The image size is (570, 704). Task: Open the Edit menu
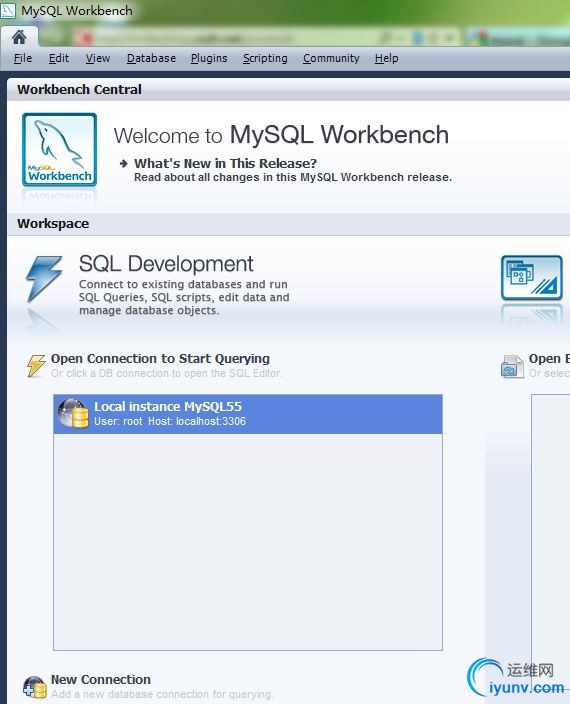[59, 58]
